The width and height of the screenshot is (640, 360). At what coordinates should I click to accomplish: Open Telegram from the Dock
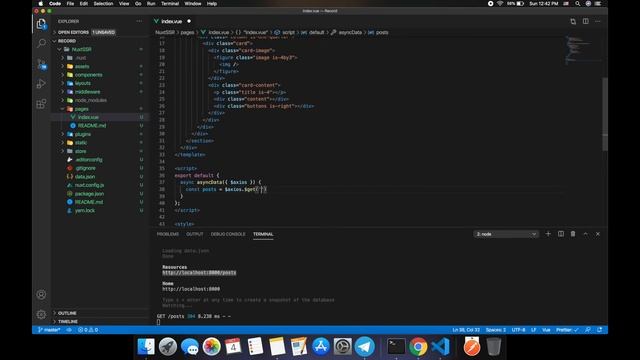coord(364,347)
